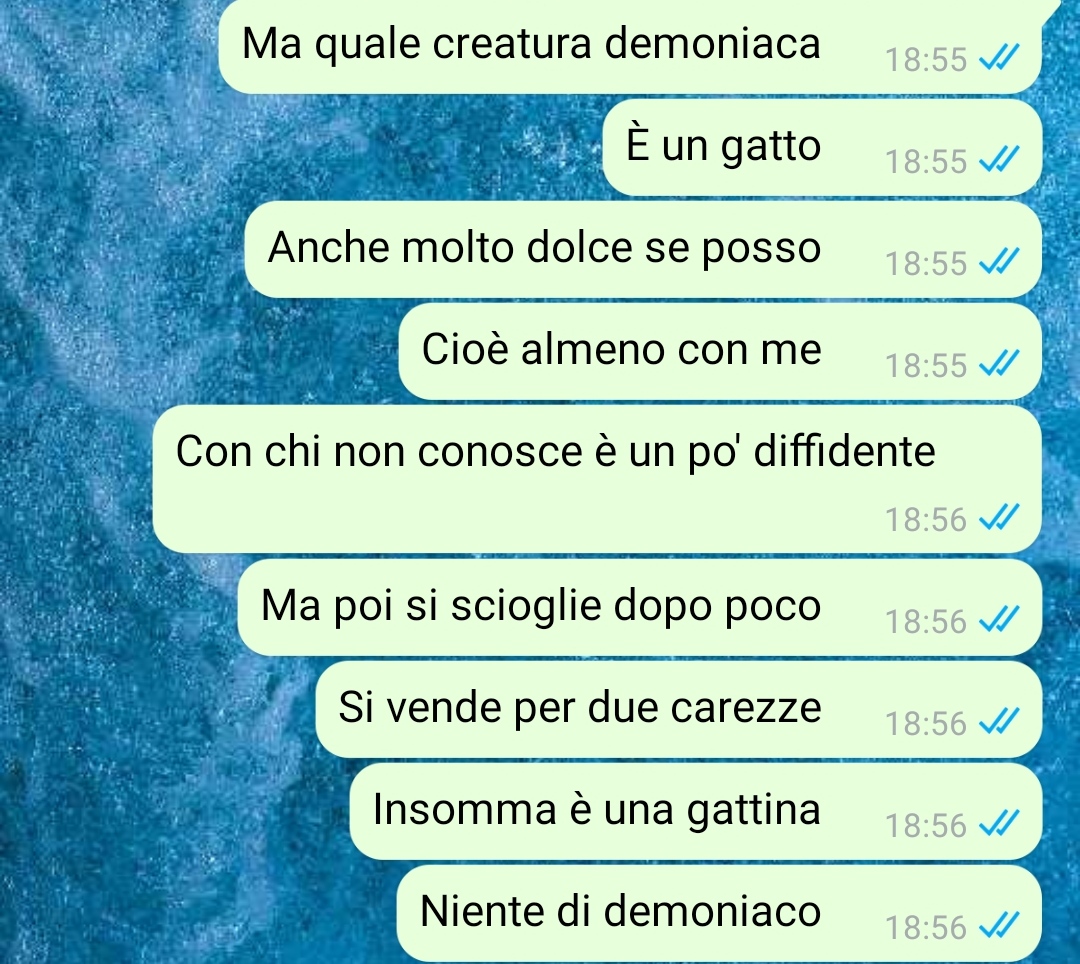Select the 'Ma poi si scioglie dopo poco' message
Image resolution: width=1080 pixels, height=964 pixels.
tap(639, 607)
